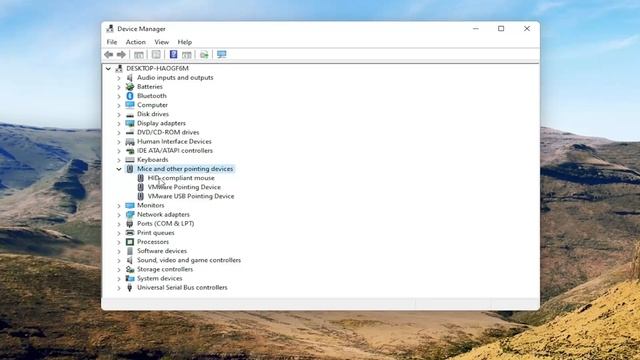Screen dimensions: 640x360
Task: Click the Keyboards category icon
Action: [x=130, y=160]
